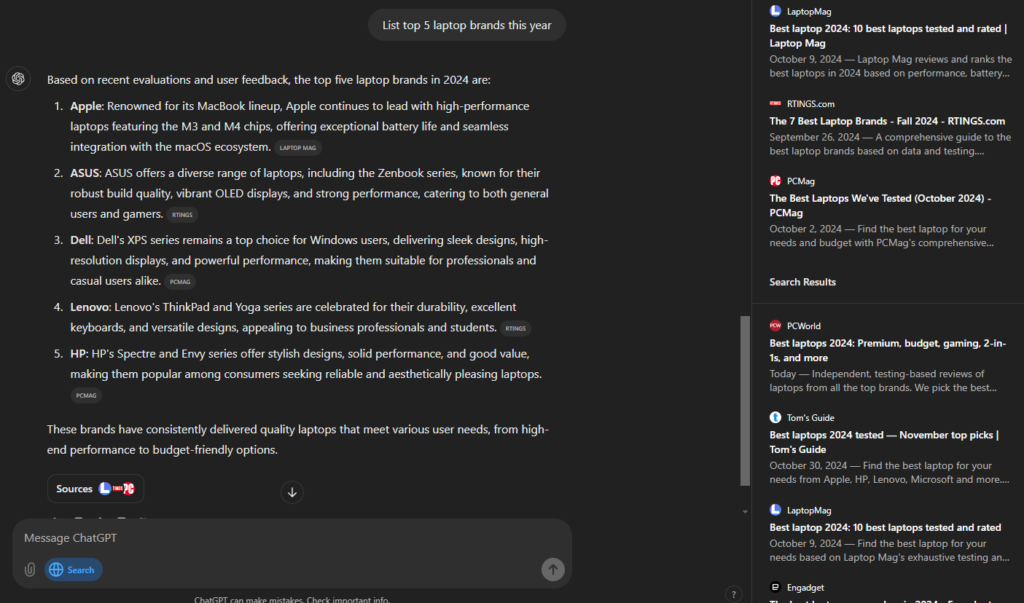The width and height of the screenshot is (1024, 603).
Task: Open Tom's Guide Best laptops 2024 result
Action: coord(884,442)
